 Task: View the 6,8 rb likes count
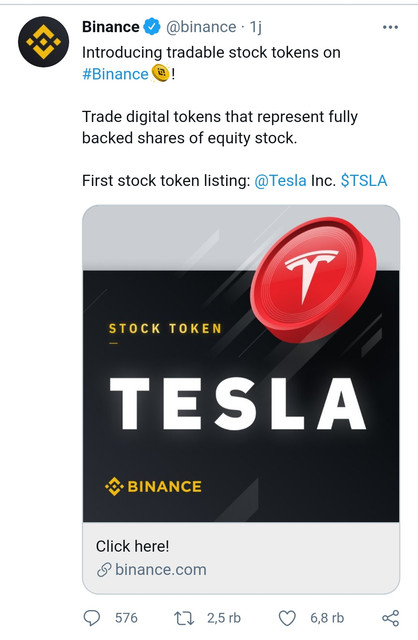[327, 618]
